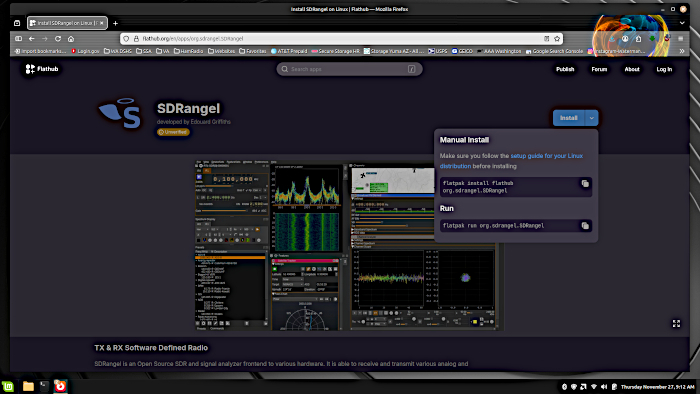The height and width of the screenshot is (394, 700).
Task: Bookmark this page with the star icon
Action: [557, 39]
